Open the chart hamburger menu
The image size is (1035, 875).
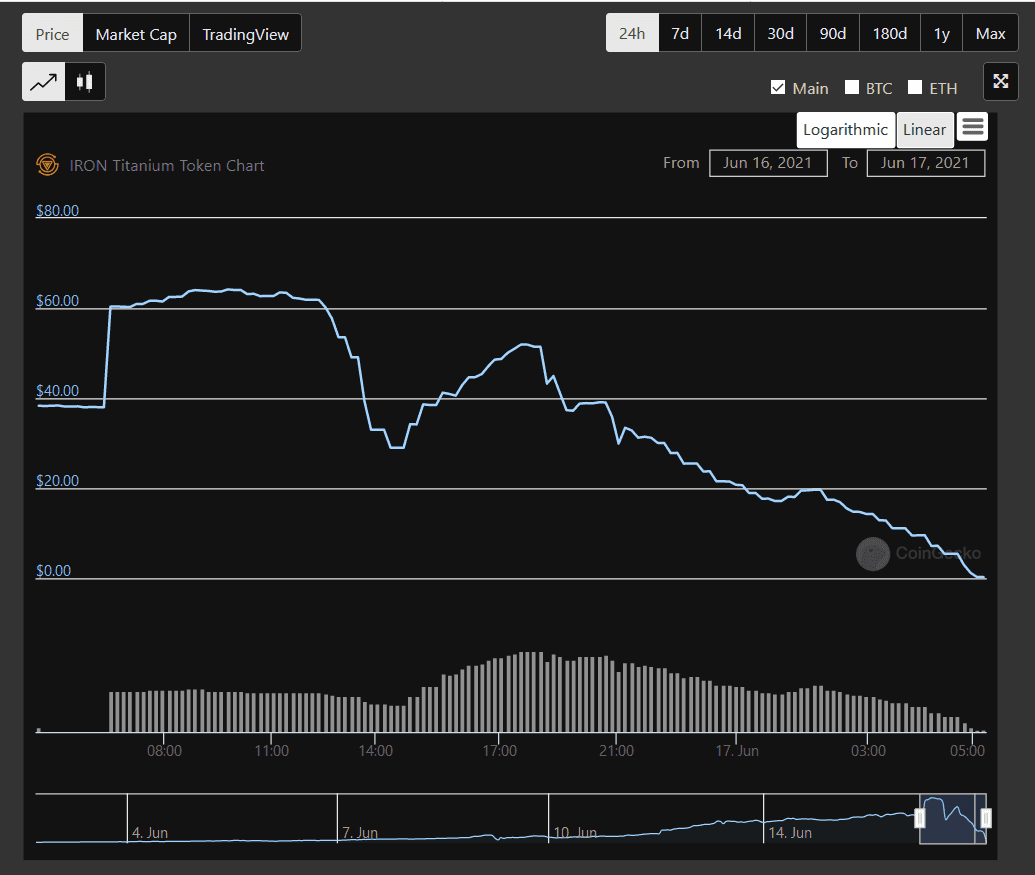coord(972,127)
